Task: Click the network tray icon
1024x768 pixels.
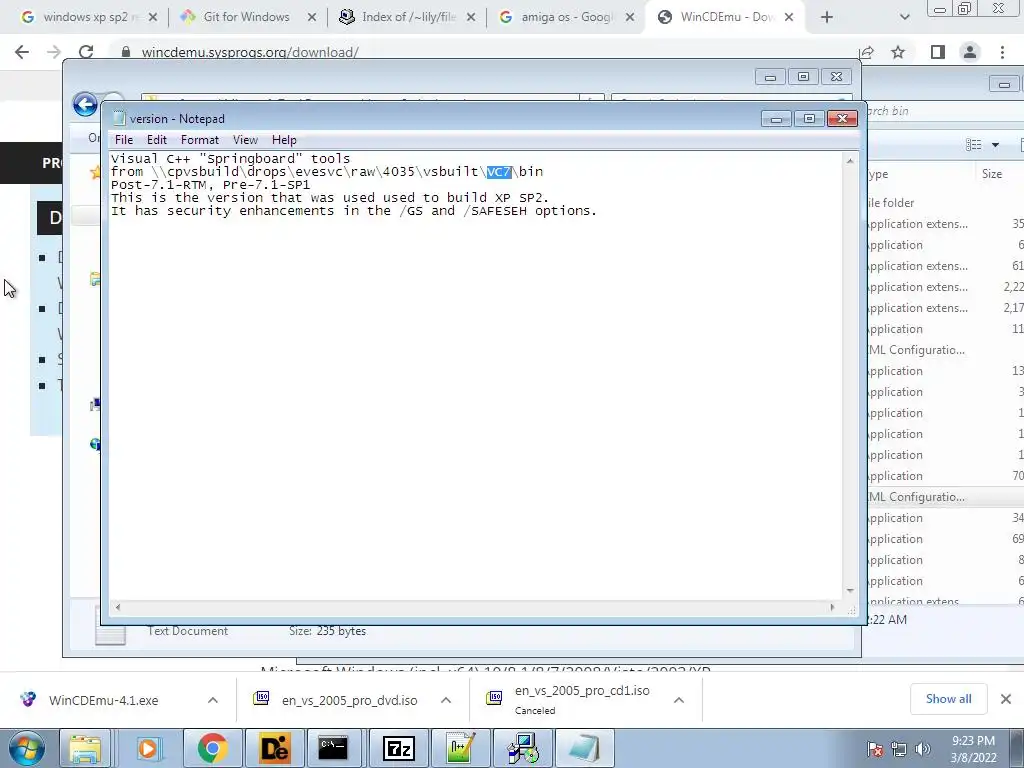Action: click(x=899, y=749)
